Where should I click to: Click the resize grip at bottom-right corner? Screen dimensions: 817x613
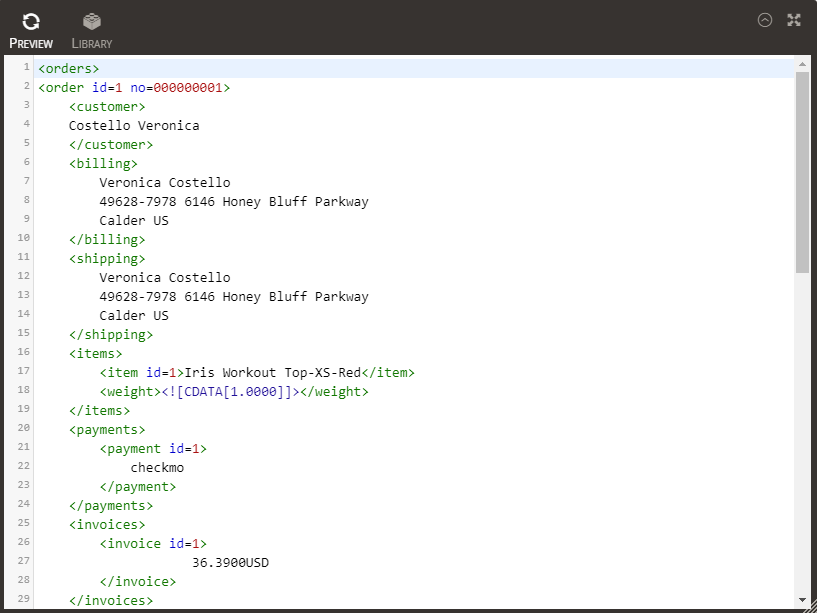click(x=810, y=607)
